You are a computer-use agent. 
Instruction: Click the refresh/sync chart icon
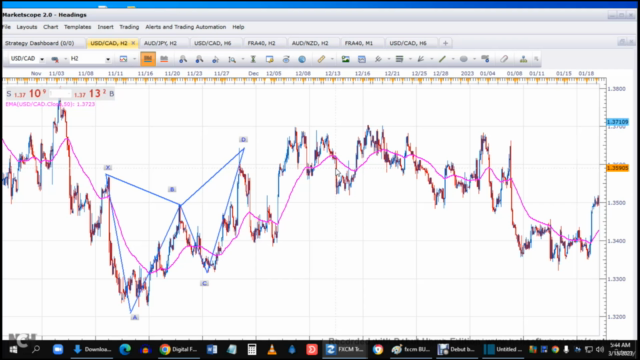pos(286,59)
